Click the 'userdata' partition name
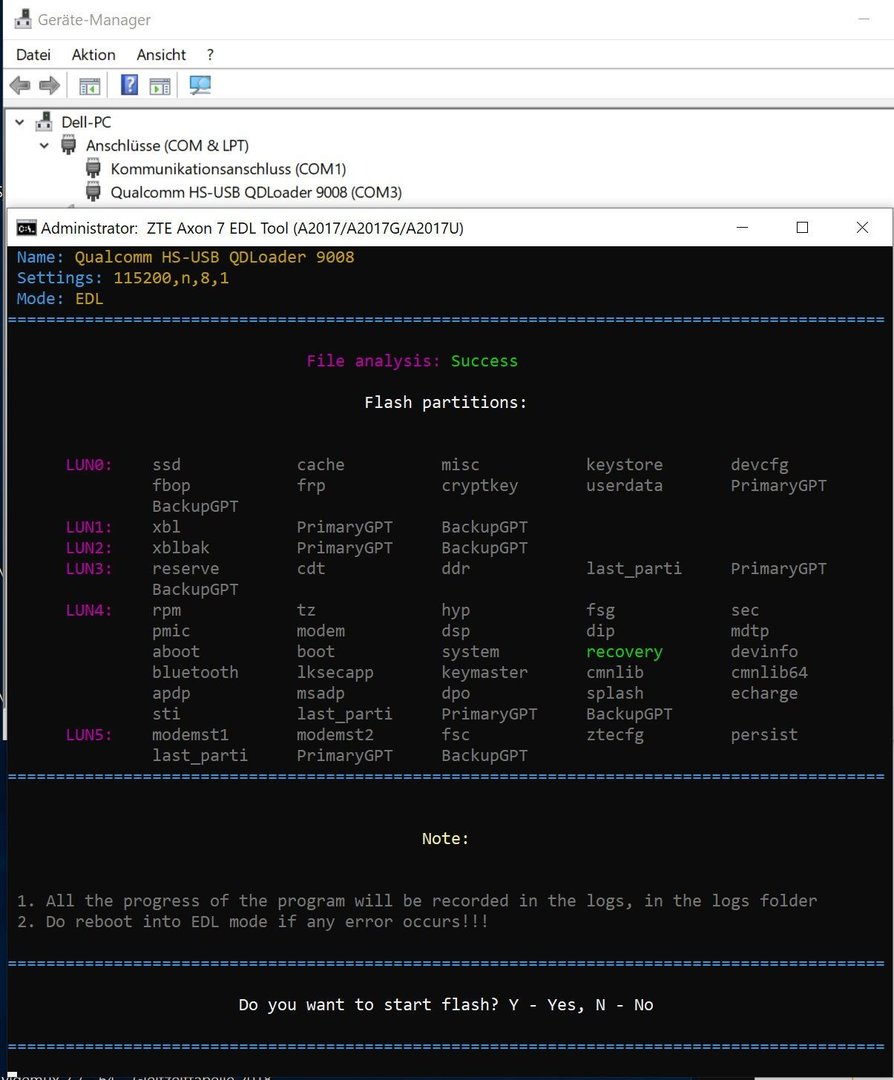The image size is (894, 1080). [625, 486]
